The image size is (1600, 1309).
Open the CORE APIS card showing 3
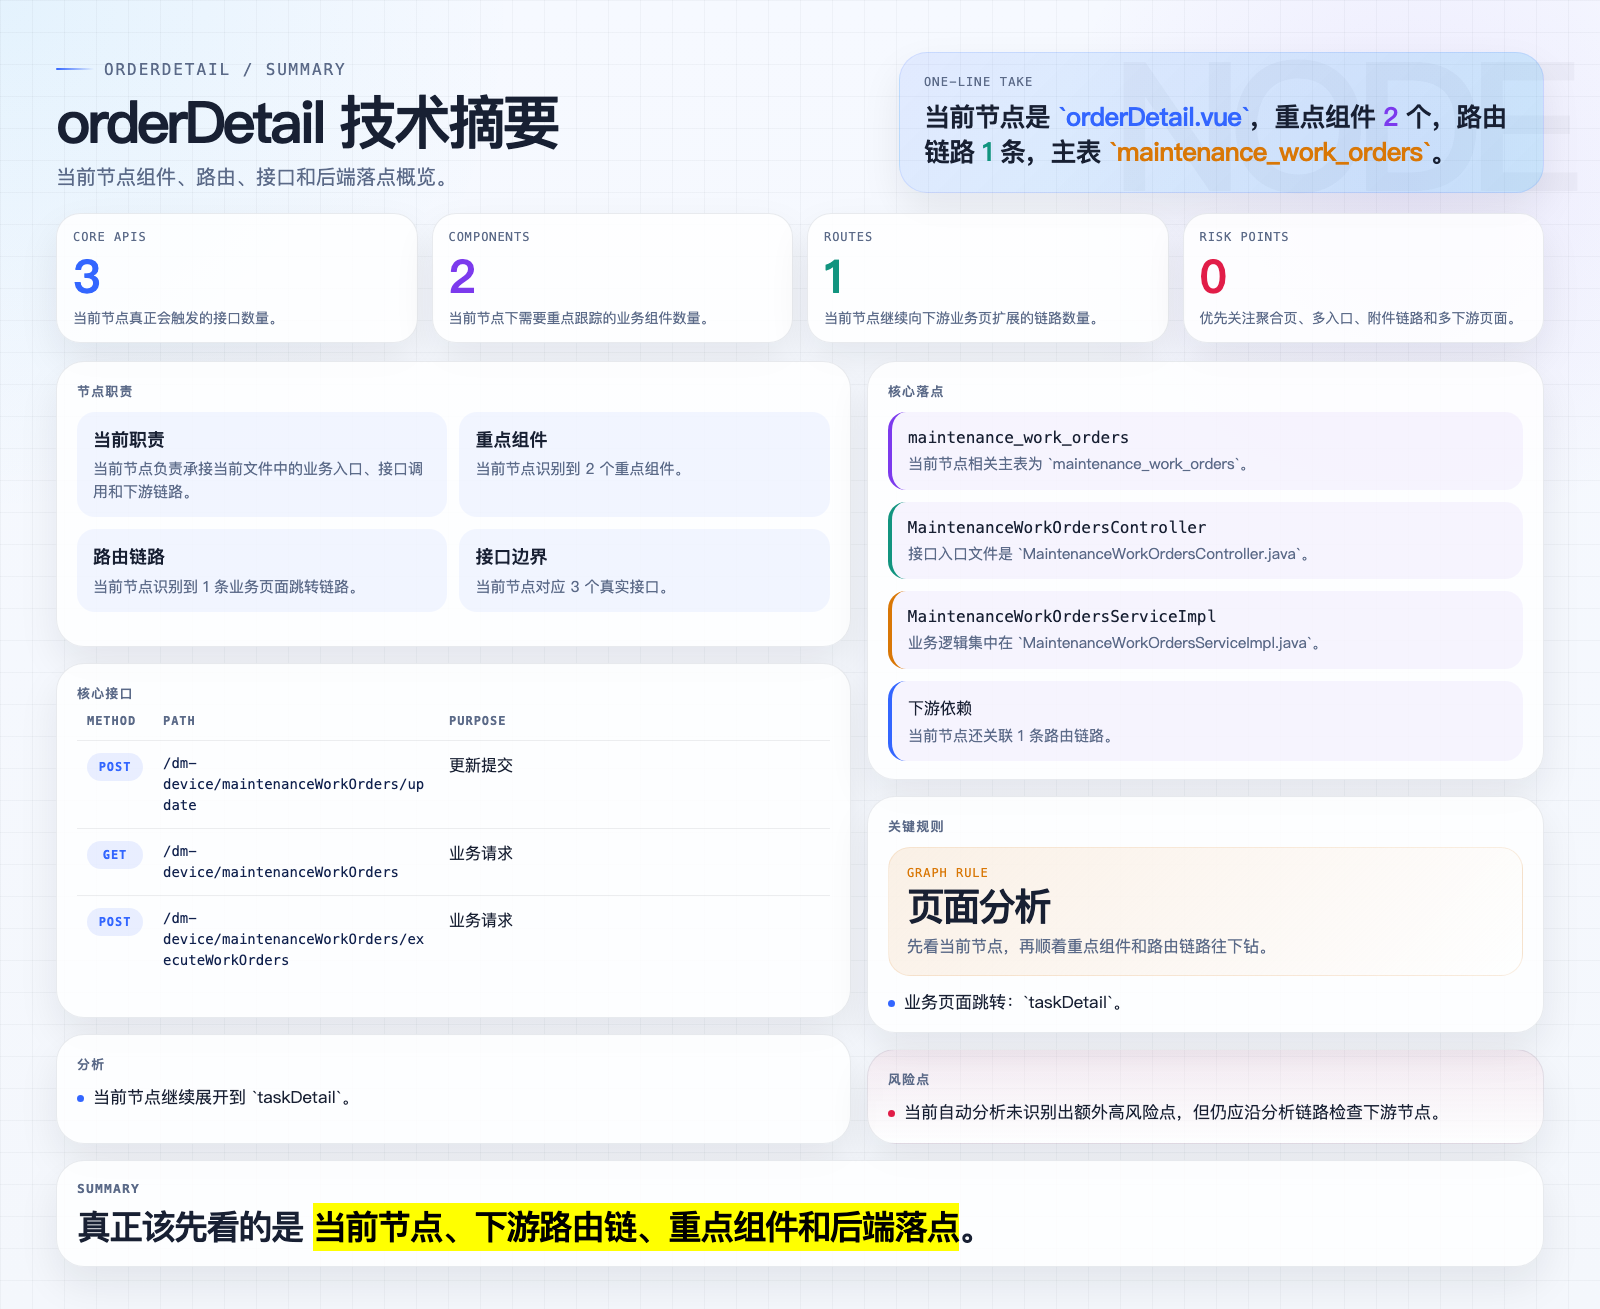(x=237, y=278)
